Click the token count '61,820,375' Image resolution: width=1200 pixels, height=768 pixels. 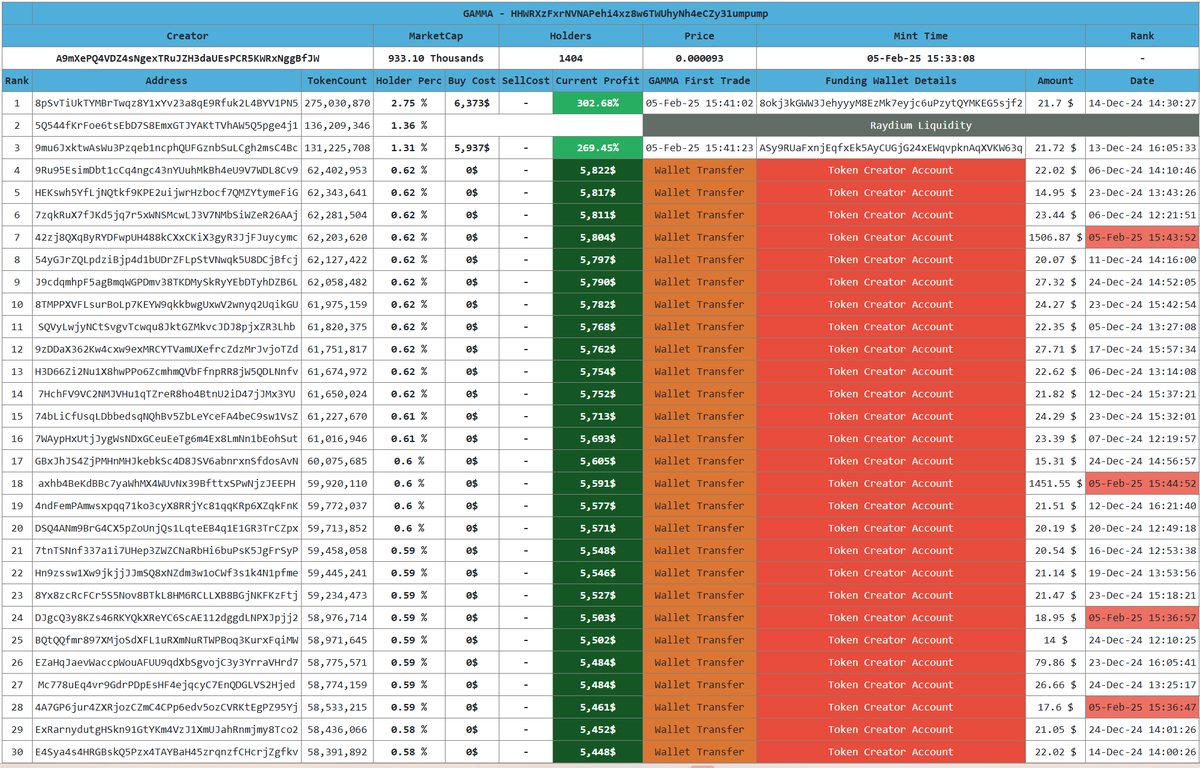[337, 327]
